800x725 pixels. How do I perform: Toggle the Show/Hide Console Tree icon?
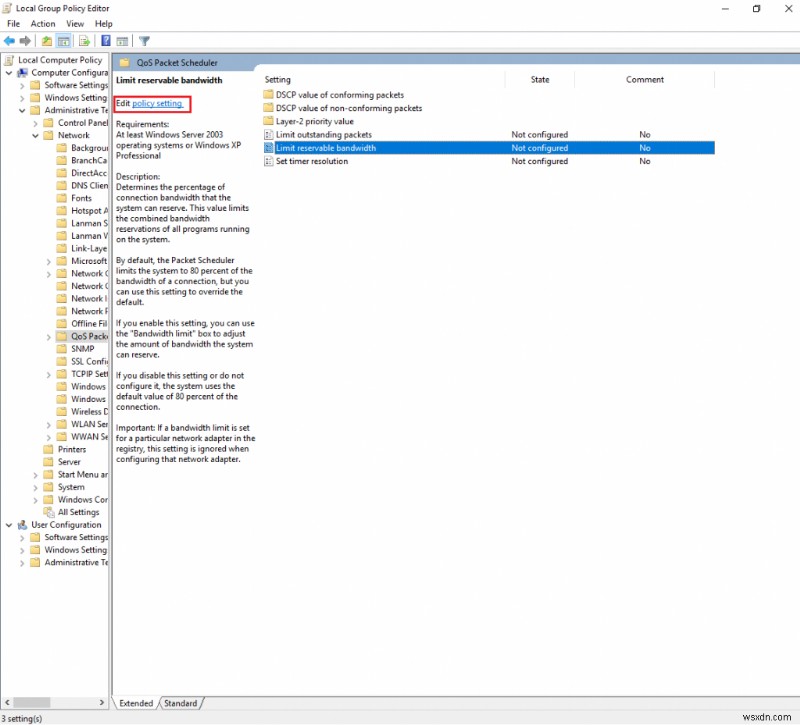click(x=62, y=41)
